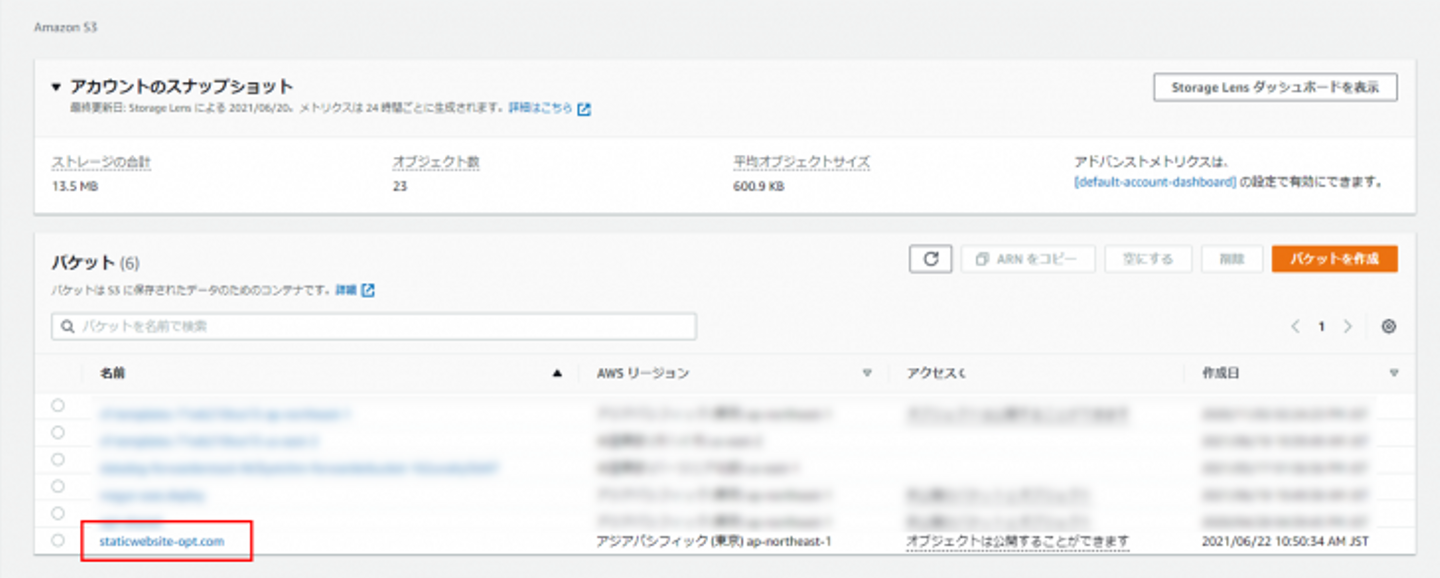Go to next page of buckets
The image size is (1440, 578).
[1347, 326]
